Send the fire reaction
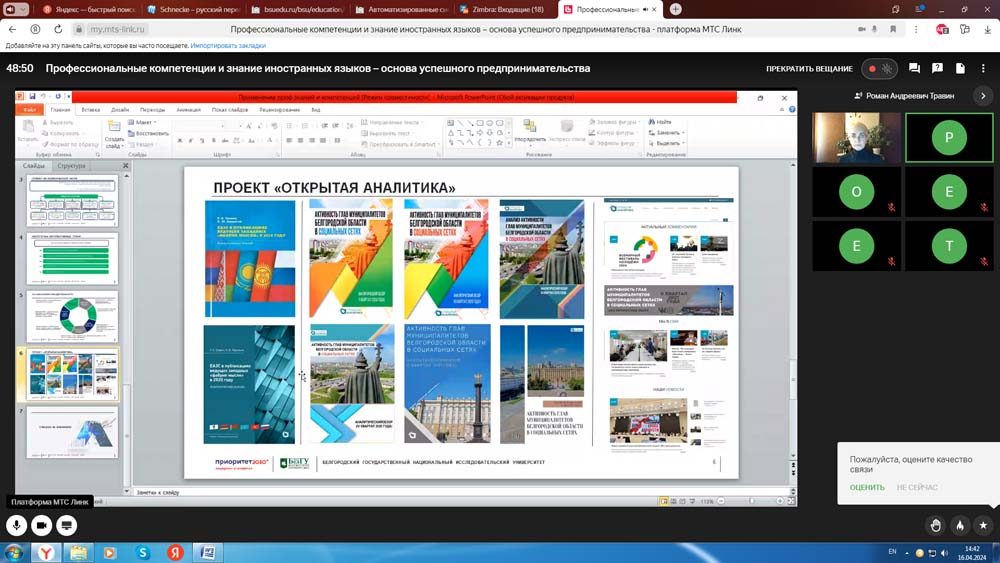This screenshot has height=563, width=1000. tap(960, 525)
